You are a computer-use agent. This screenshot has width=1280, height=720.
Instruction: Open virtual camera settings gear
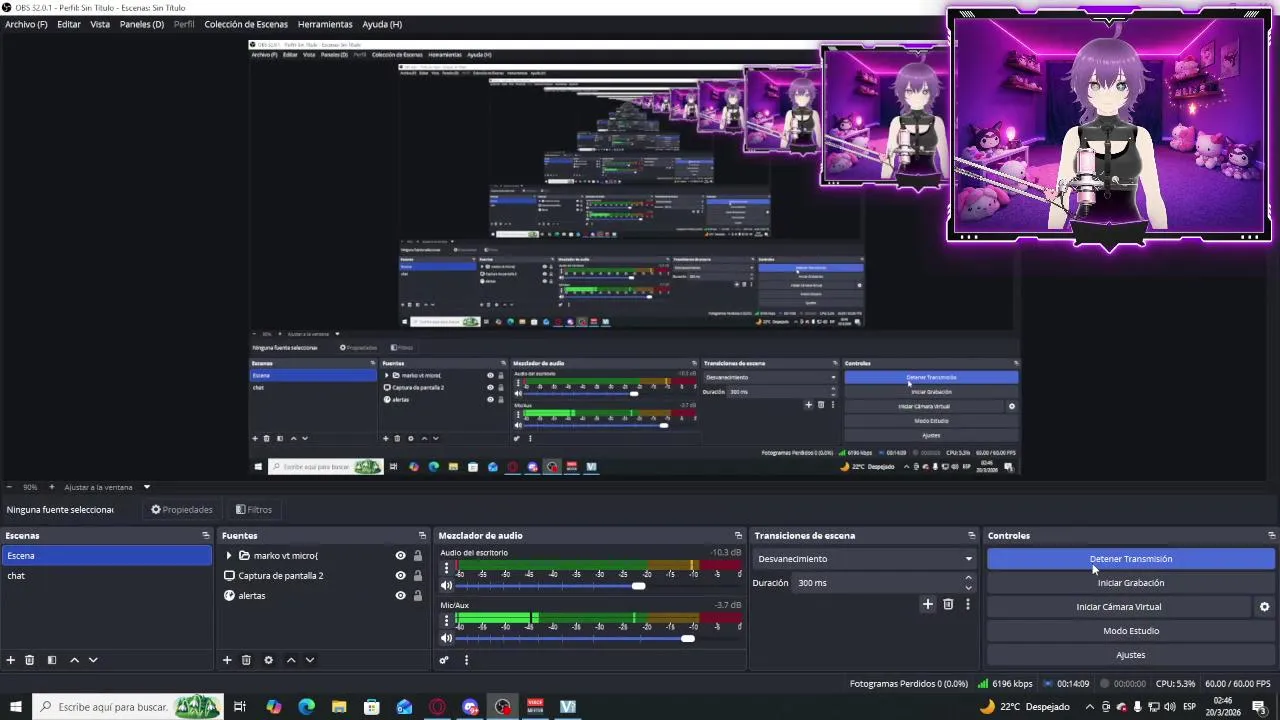1264,607
